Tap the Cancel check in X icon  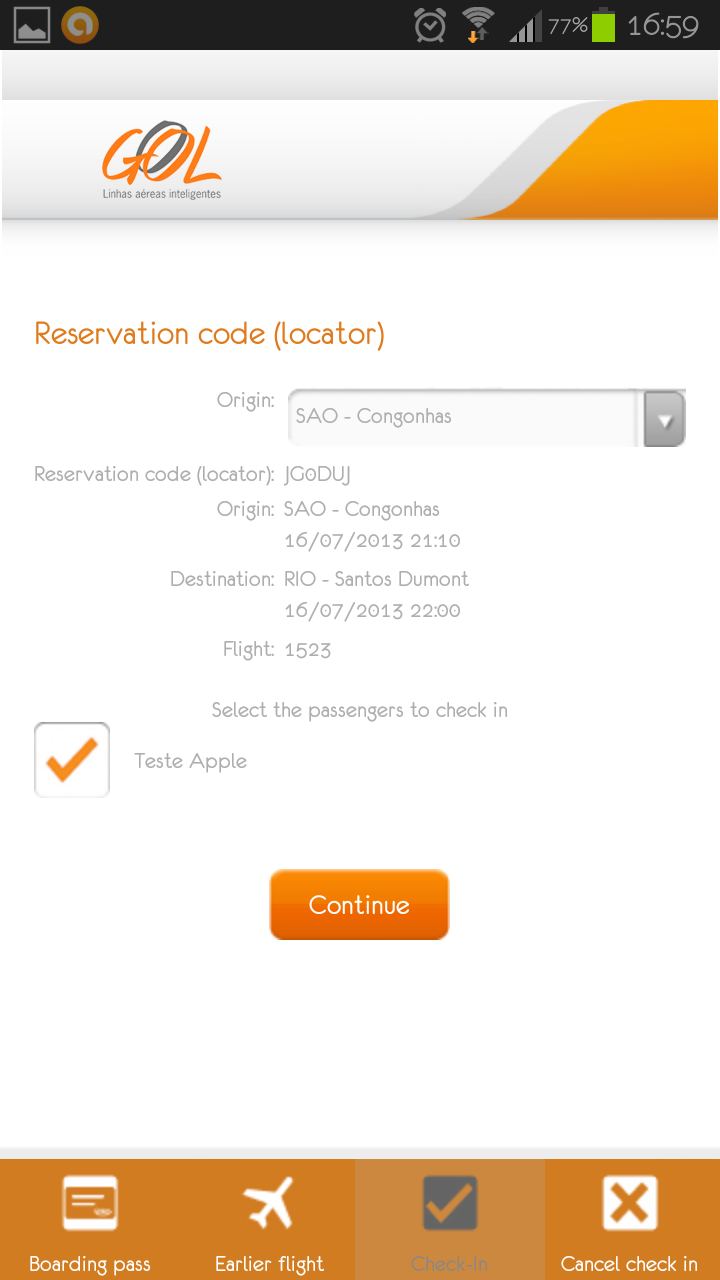629,1202
